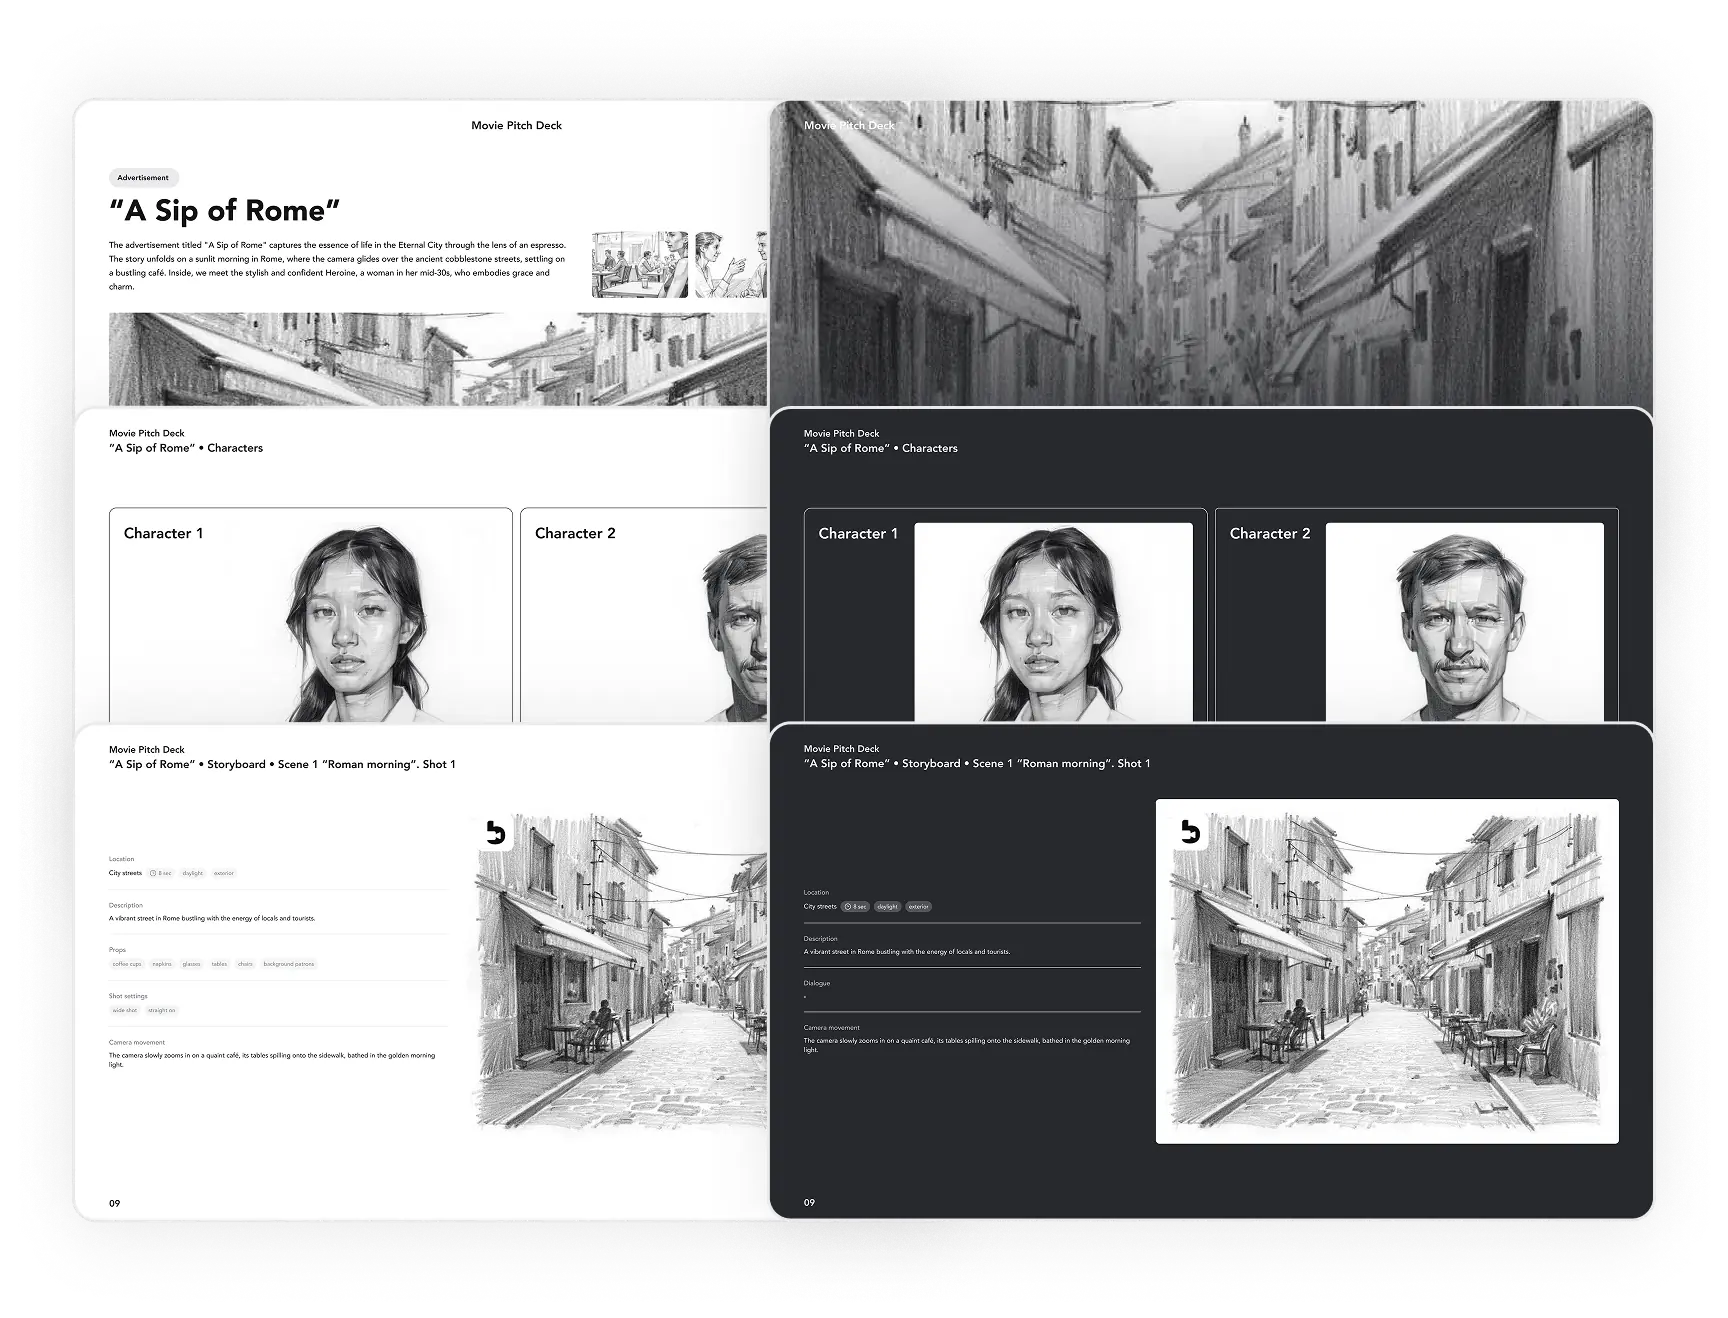The image size is (1728, 1318).
Task: Open the second sketch thumbnail beside the description
Action: (731, 265)
